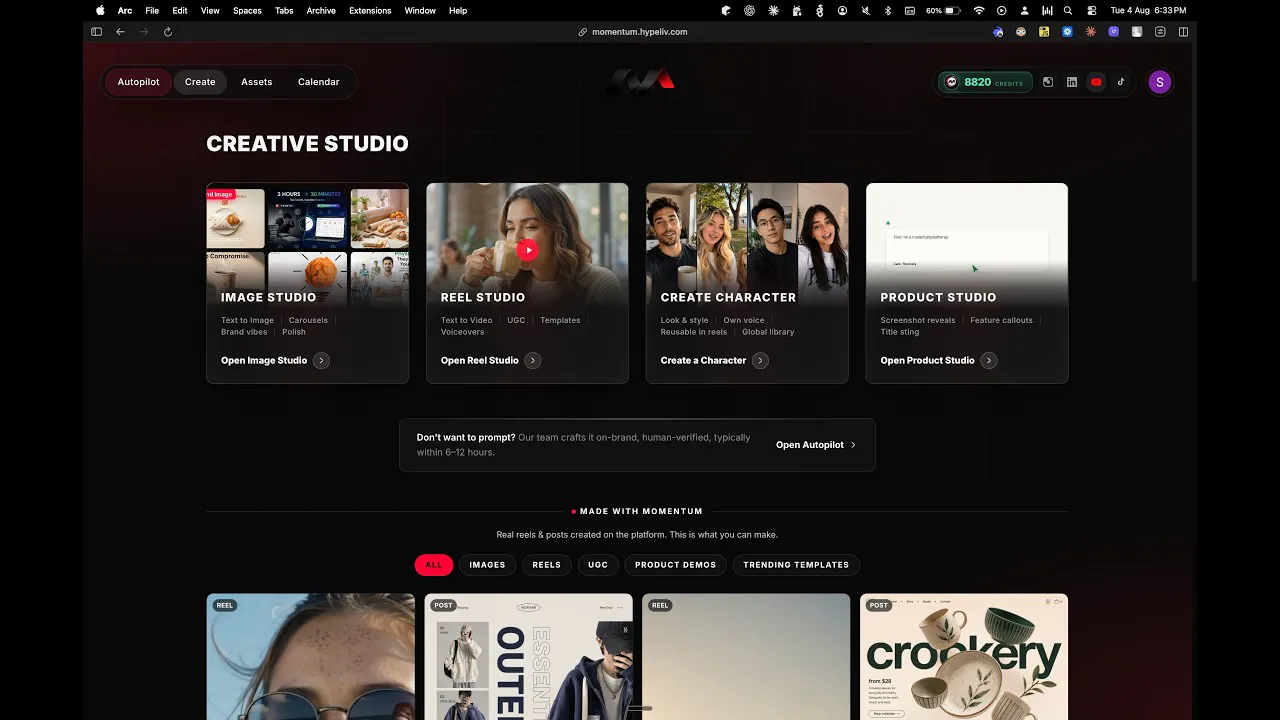Viewport: 1280px width, 720px height.
Task: Click the 8820 credits badge
Action: [985, 82]
